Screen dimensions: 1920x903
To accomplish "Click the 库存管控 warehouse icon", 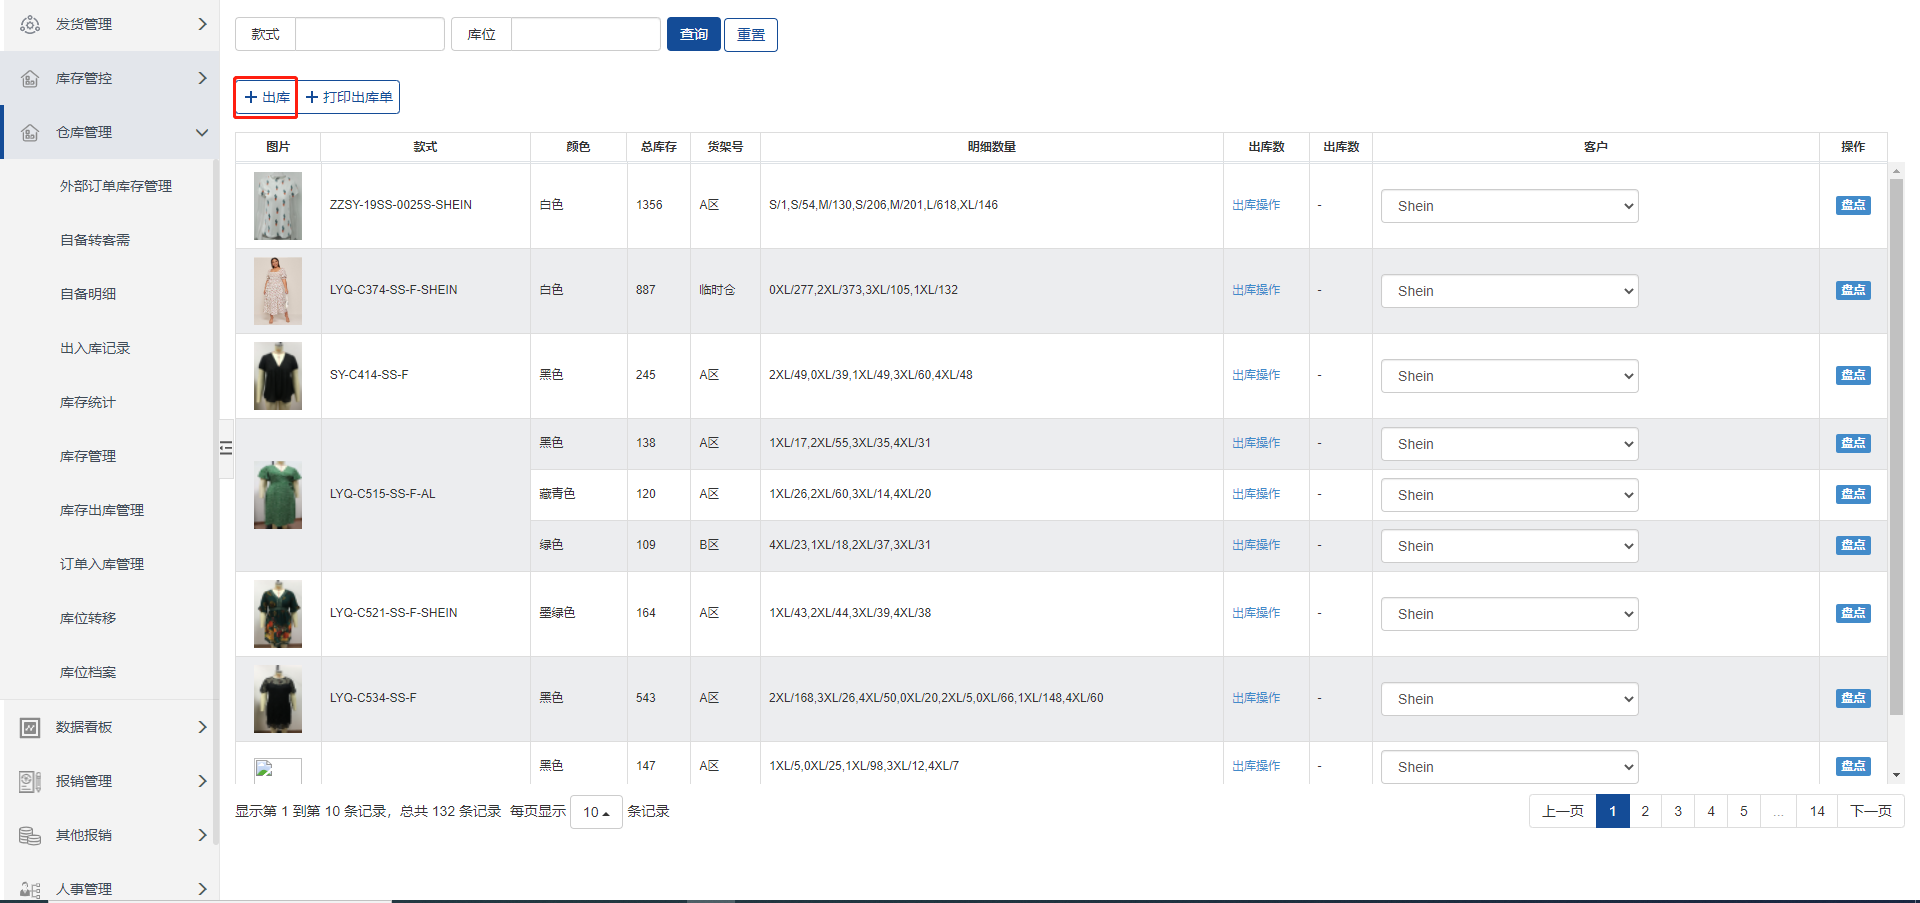I will click(x=30, y=78).
